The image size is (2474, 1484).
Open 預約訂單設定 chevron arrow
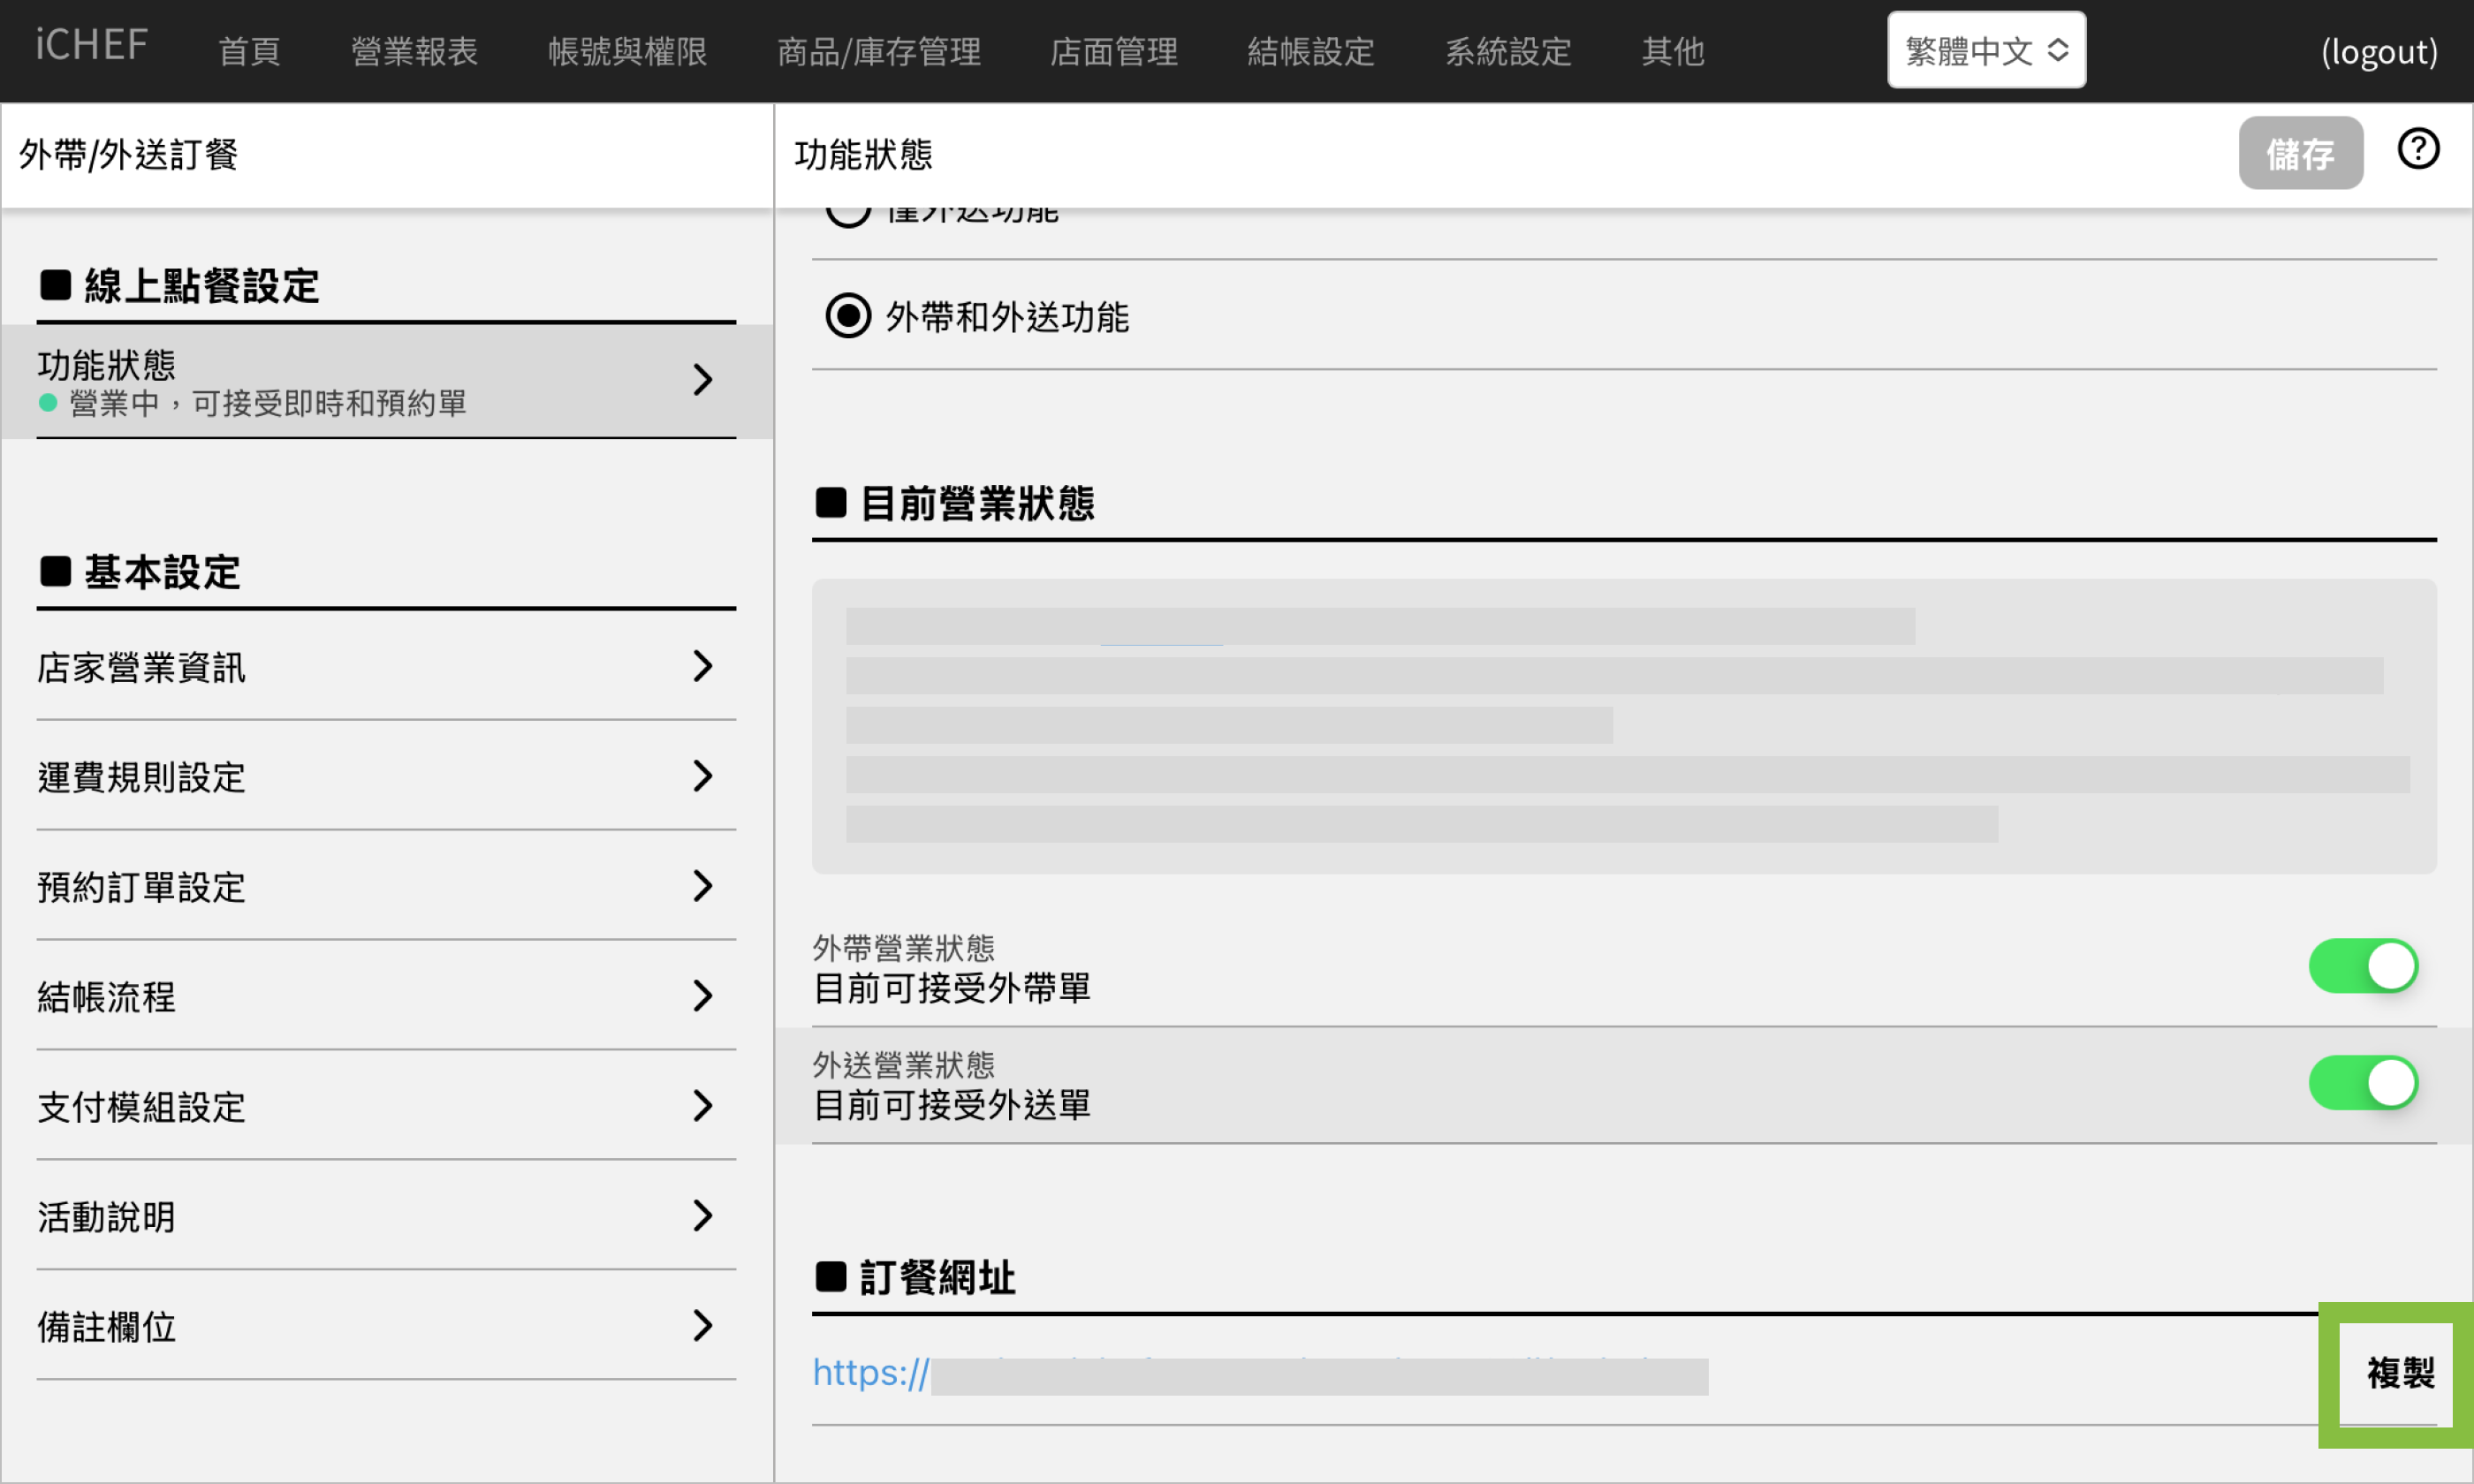tap(702, 886)
